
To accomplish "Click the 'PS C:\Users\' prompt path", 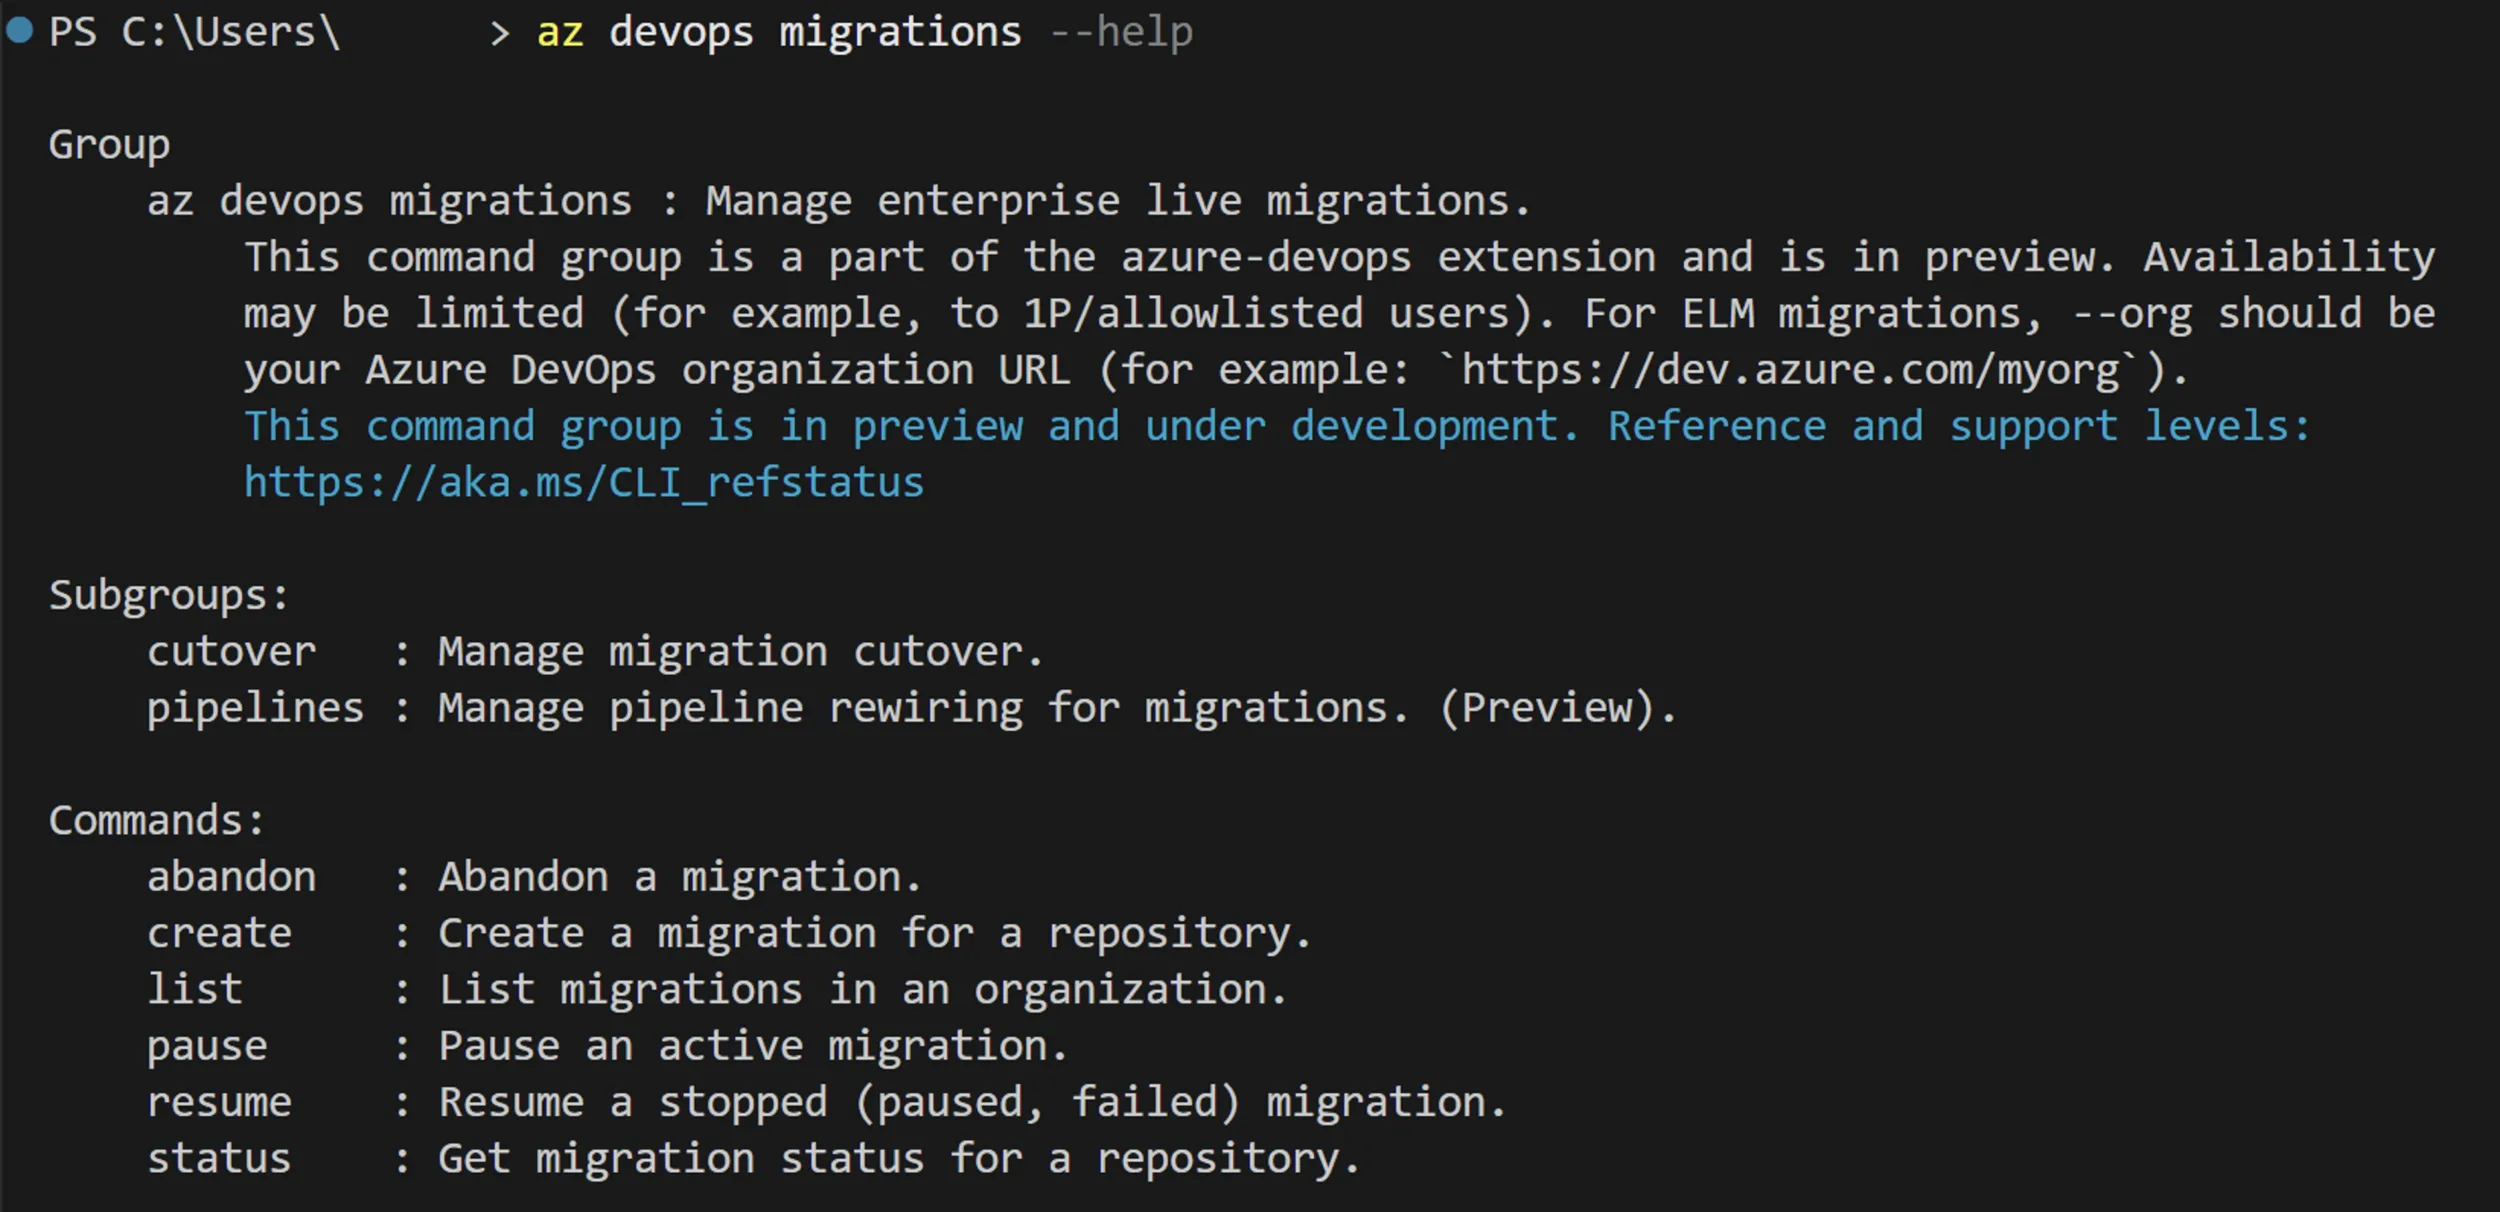I will point(195,32).
